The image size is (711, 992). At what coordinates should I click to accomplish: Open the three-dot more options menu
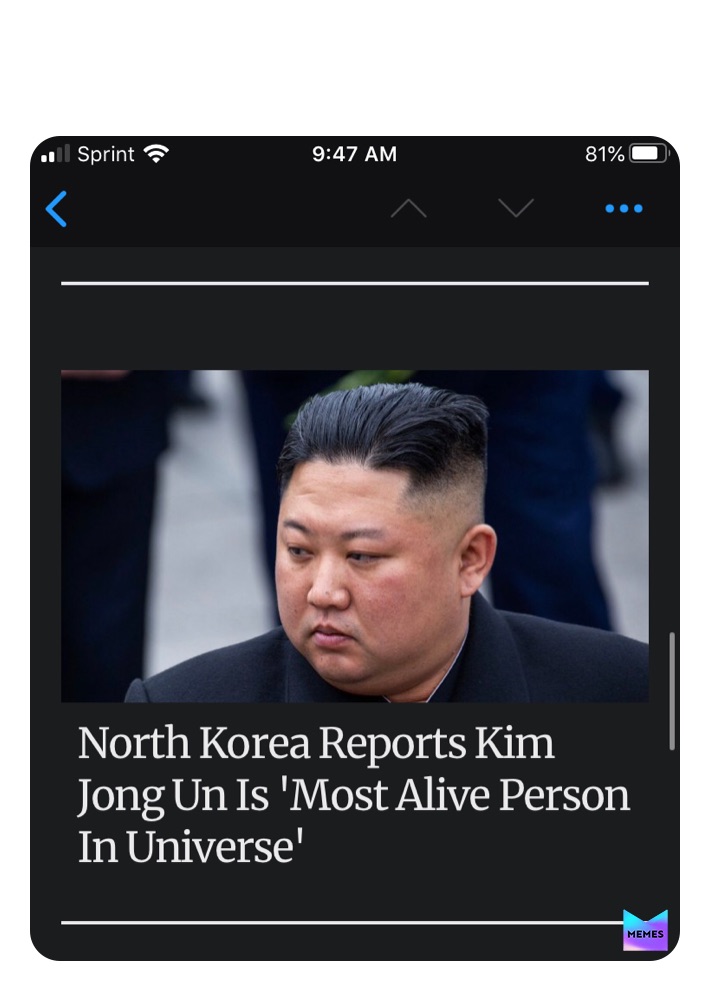(624, 208)
